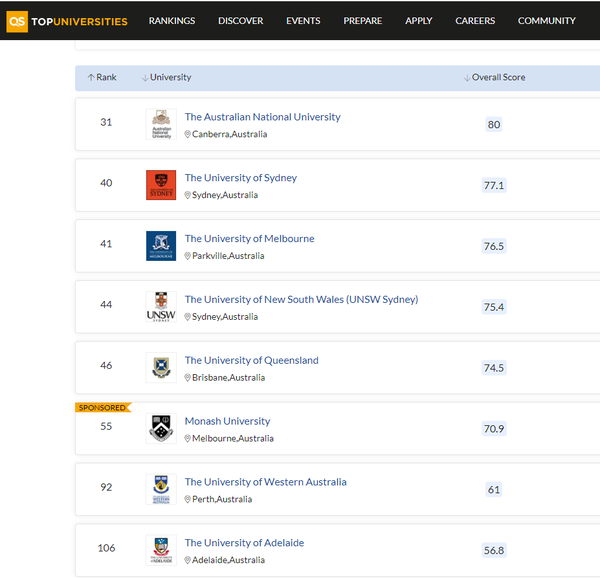Click the Parkville, Australia location text
The height and width of the screenshot is (578, 600).
tap(228, 256)
